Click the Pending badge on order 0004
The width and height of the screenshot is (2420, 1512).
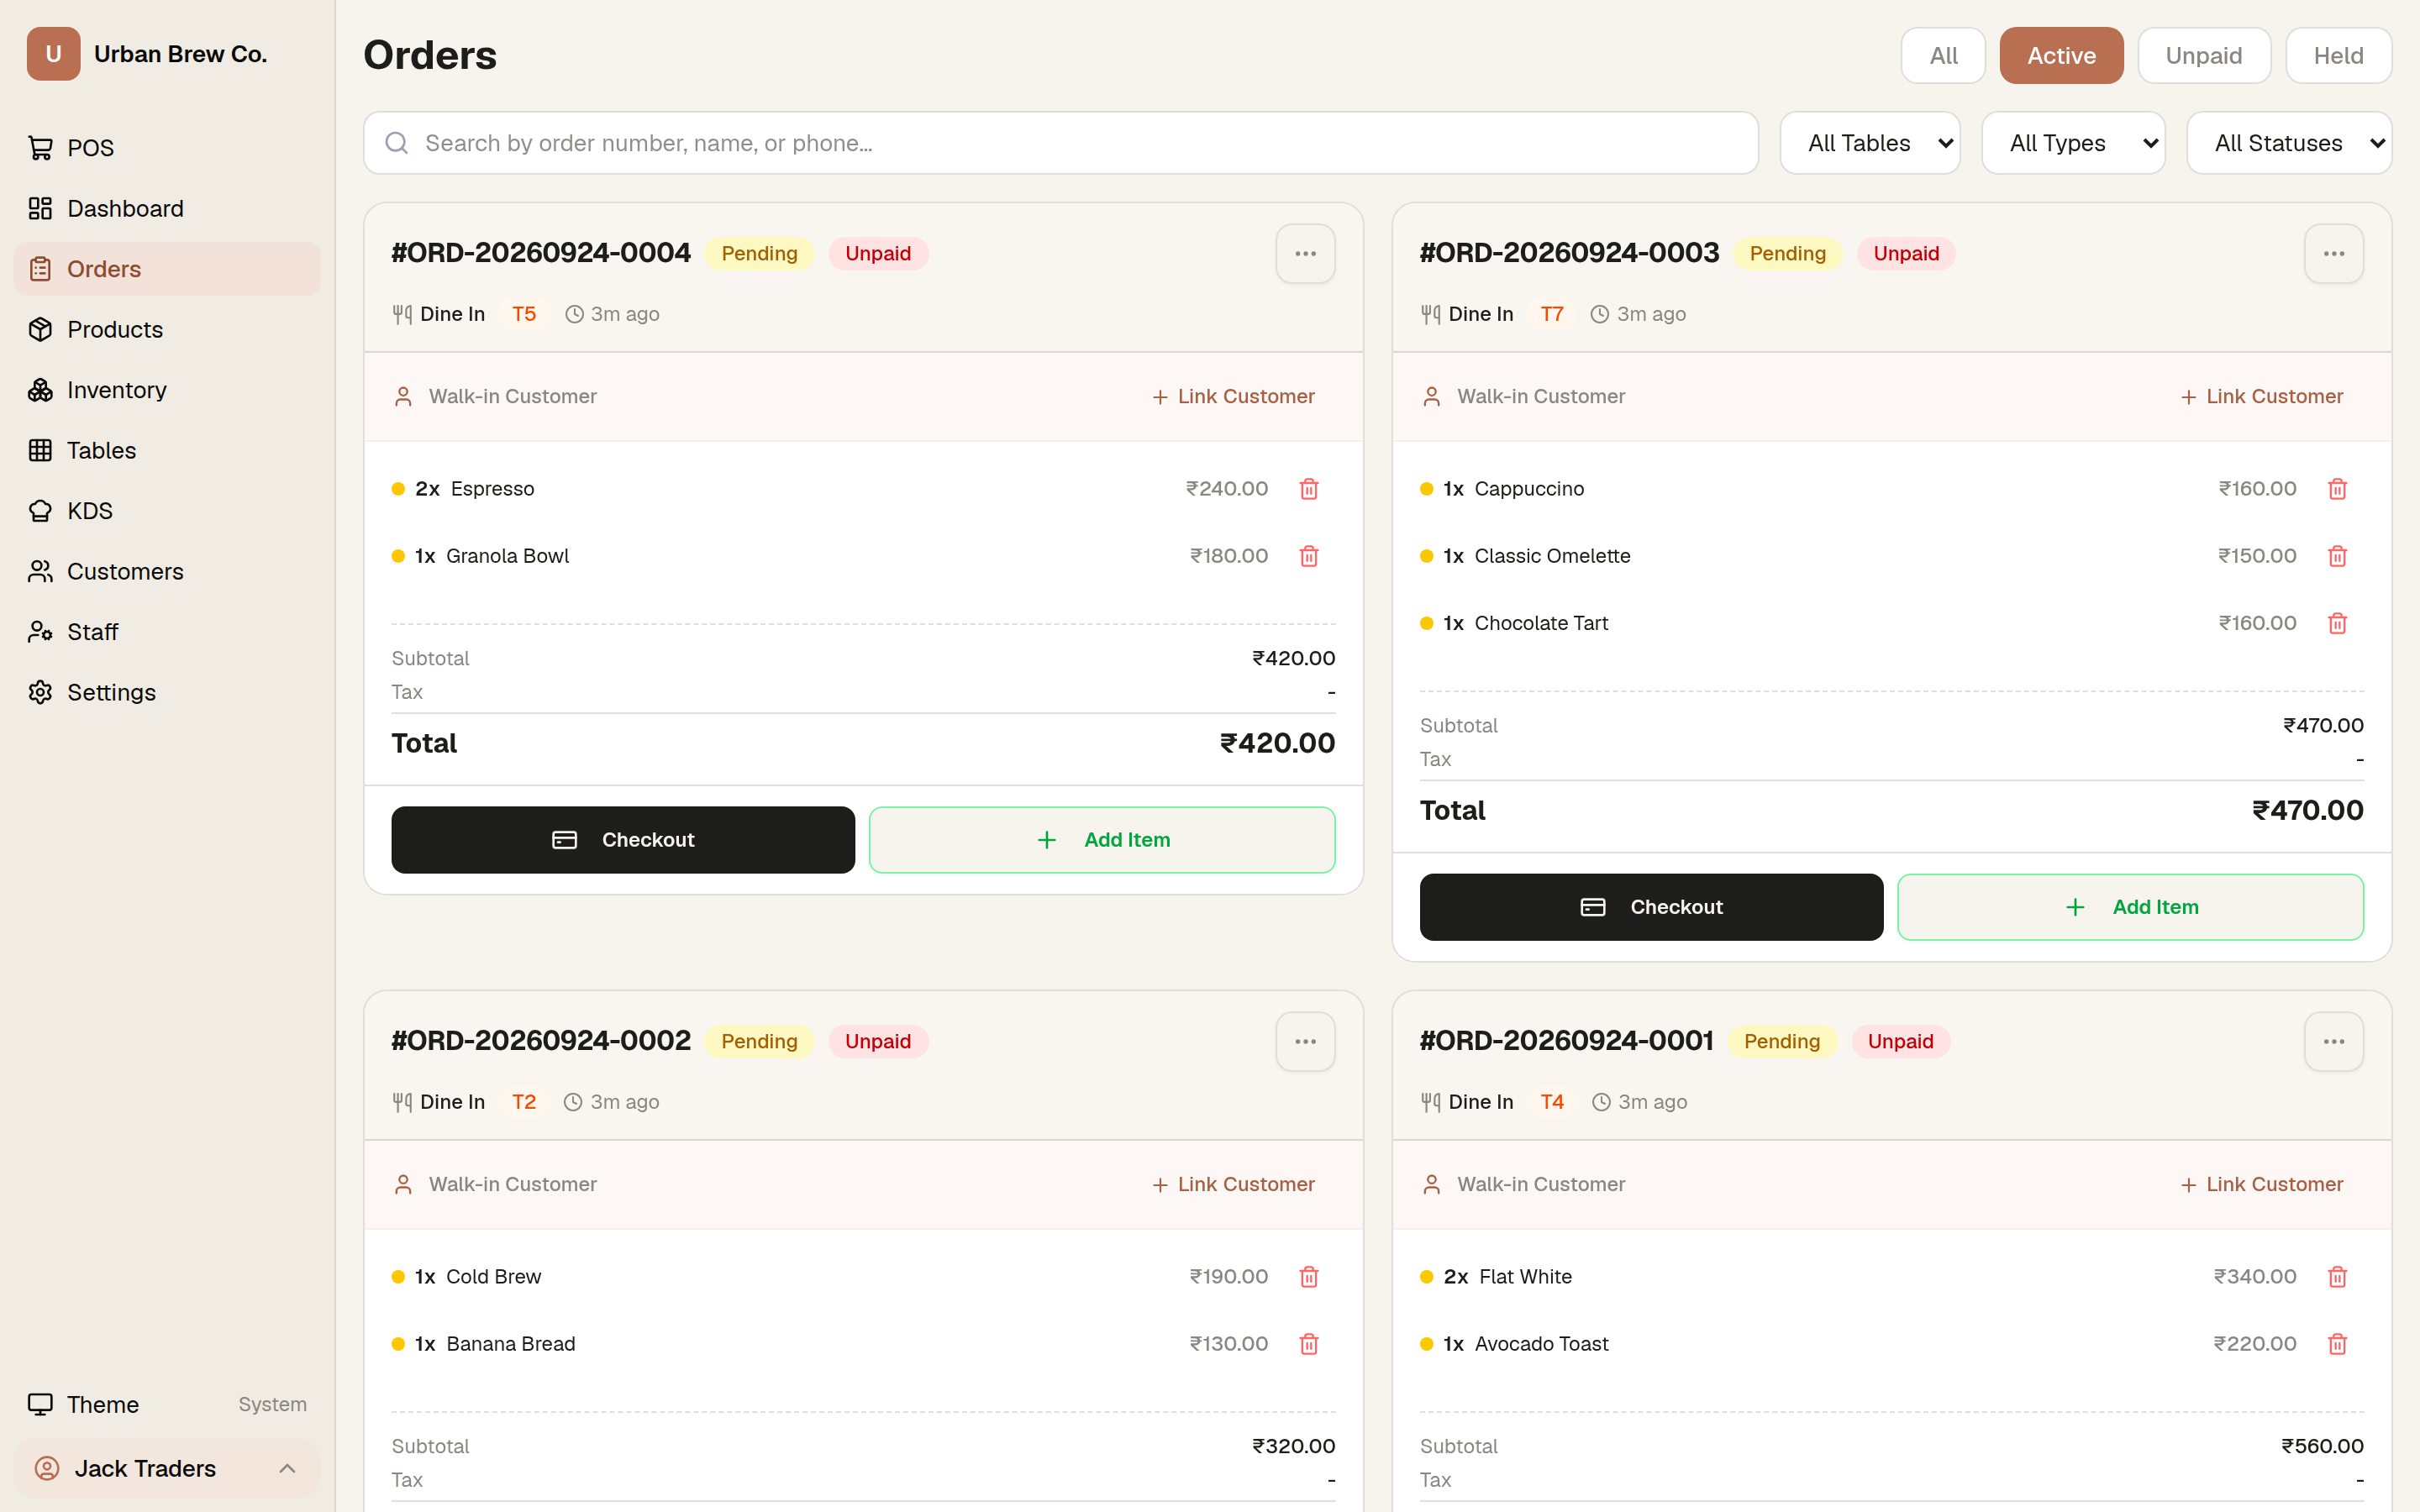pos(759,254)
